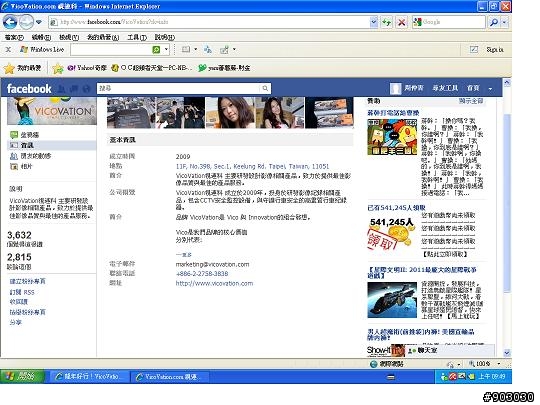Click the Google search box in toolbar

pos(449,22)
